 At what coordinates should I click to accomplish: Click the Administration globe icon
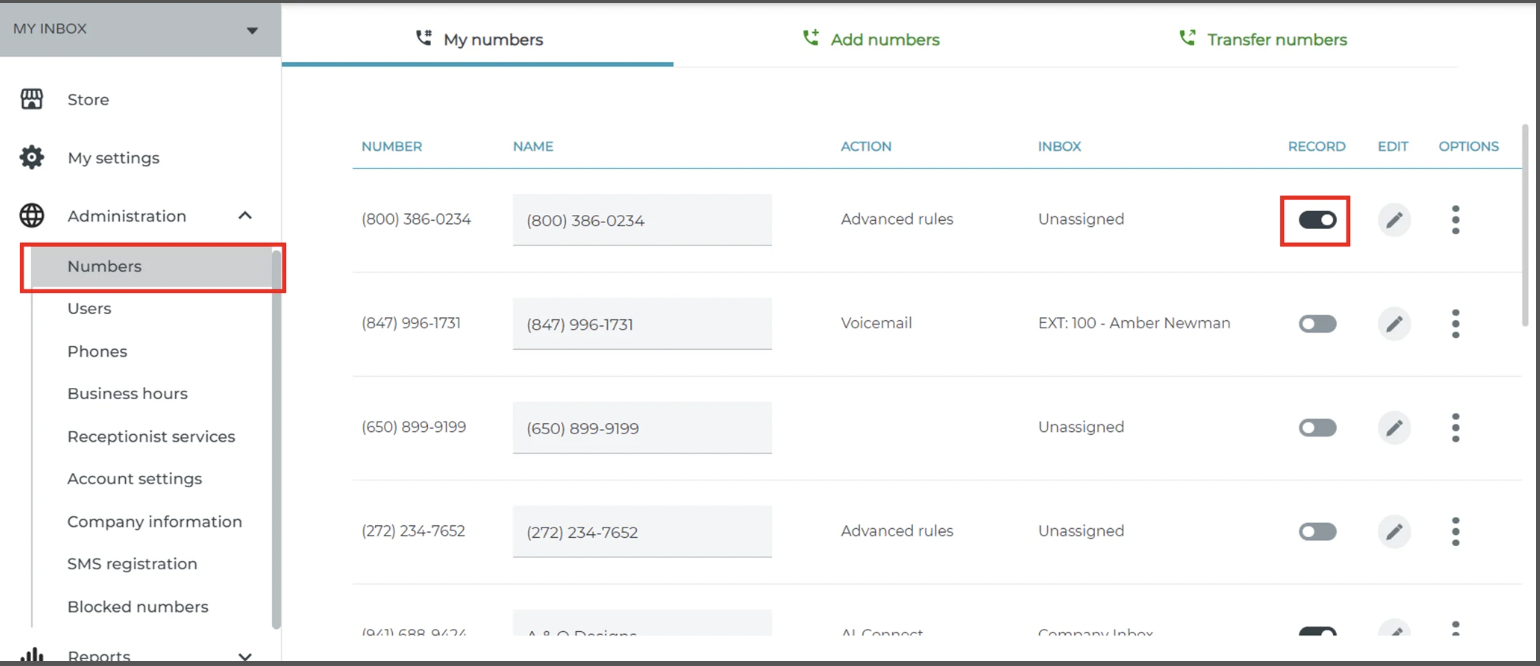(32, 216)
